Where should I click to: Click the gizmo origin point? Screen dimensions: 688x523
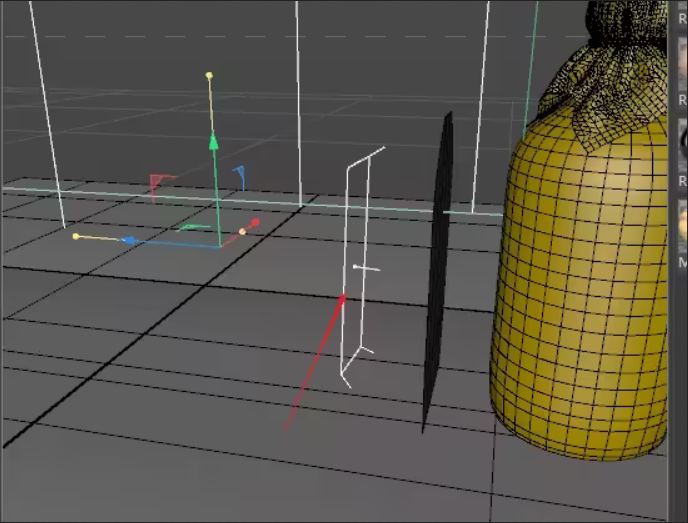click(x=220, y=246)
